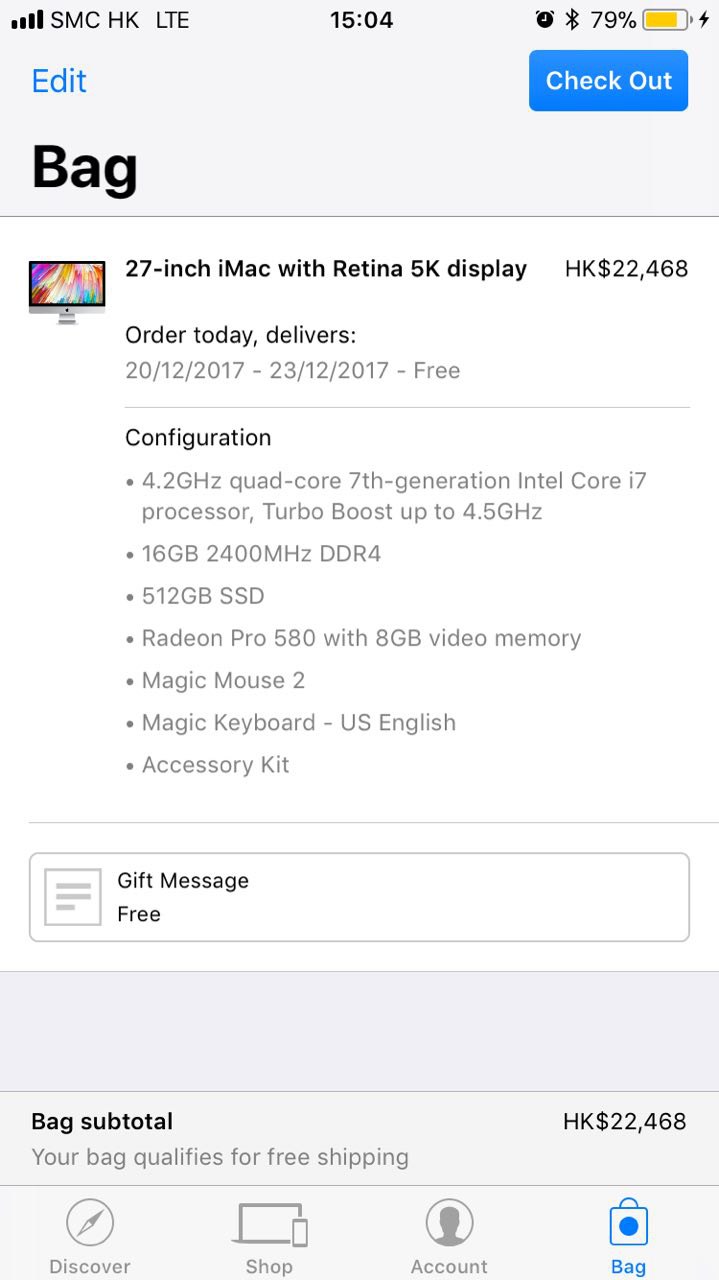Viewport: 719px width, 1280px height.
Task: Tap the alarm clock status icon
Action: pyautogui.click(x=544, y=20)
